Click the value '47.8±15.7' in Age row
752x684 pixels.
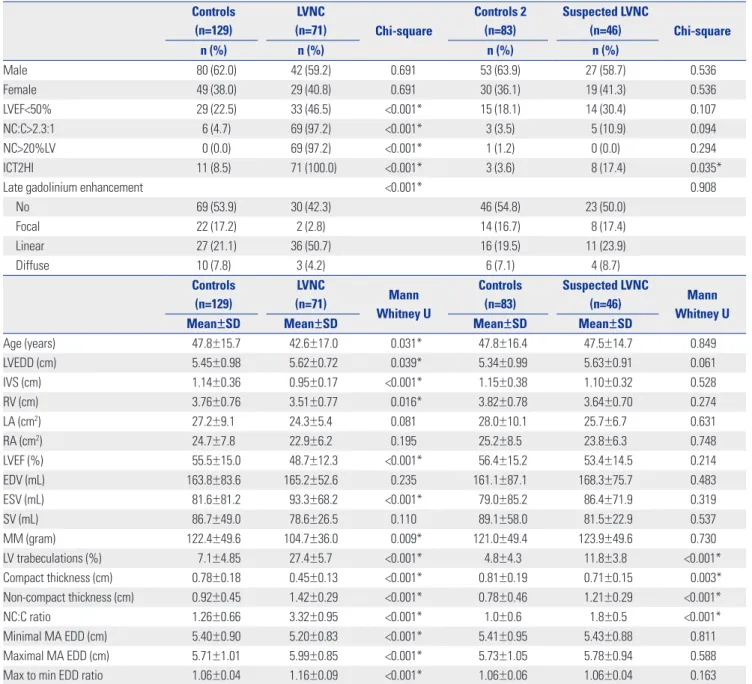[x=216, y=344]
